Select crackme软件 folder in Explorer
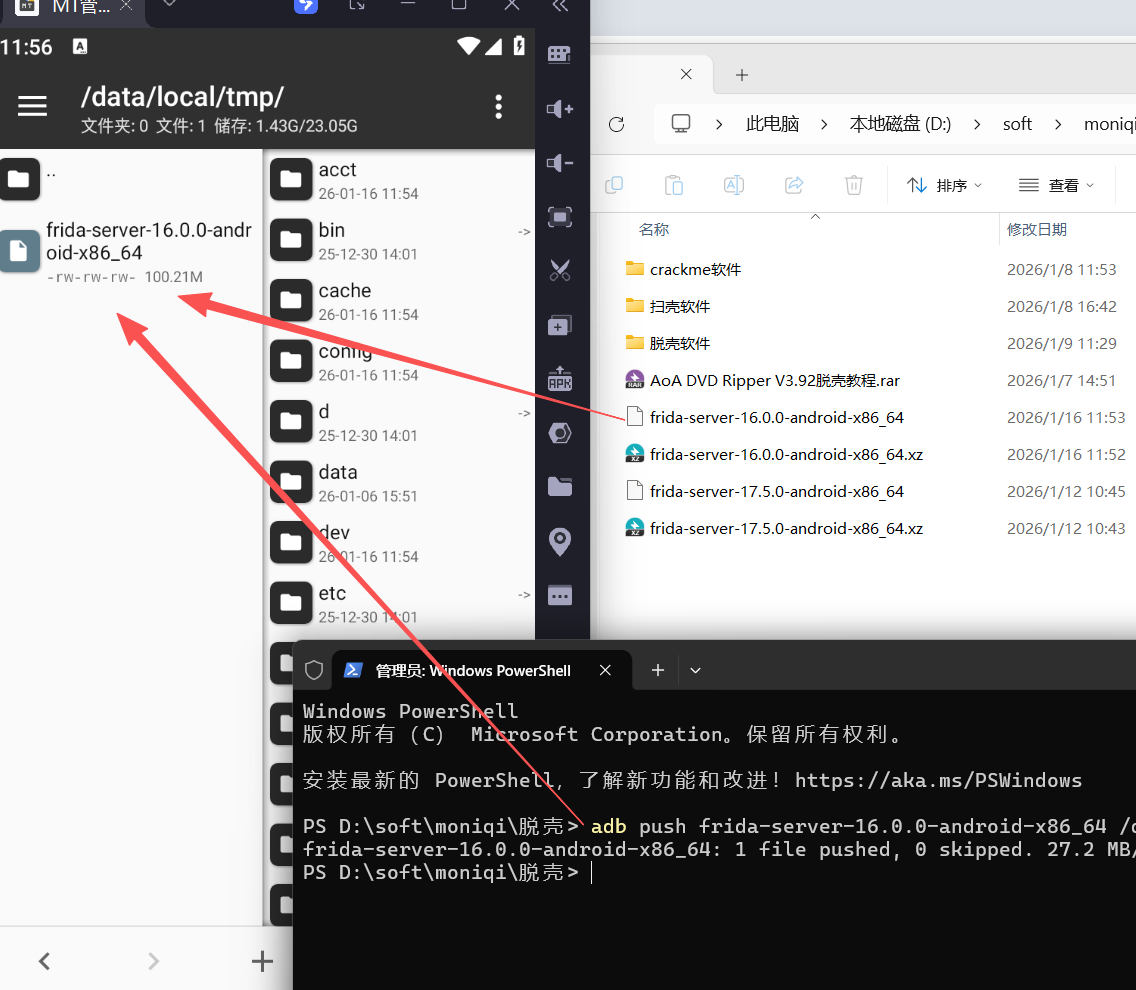Screen dimensions: 1136x990 696,270
